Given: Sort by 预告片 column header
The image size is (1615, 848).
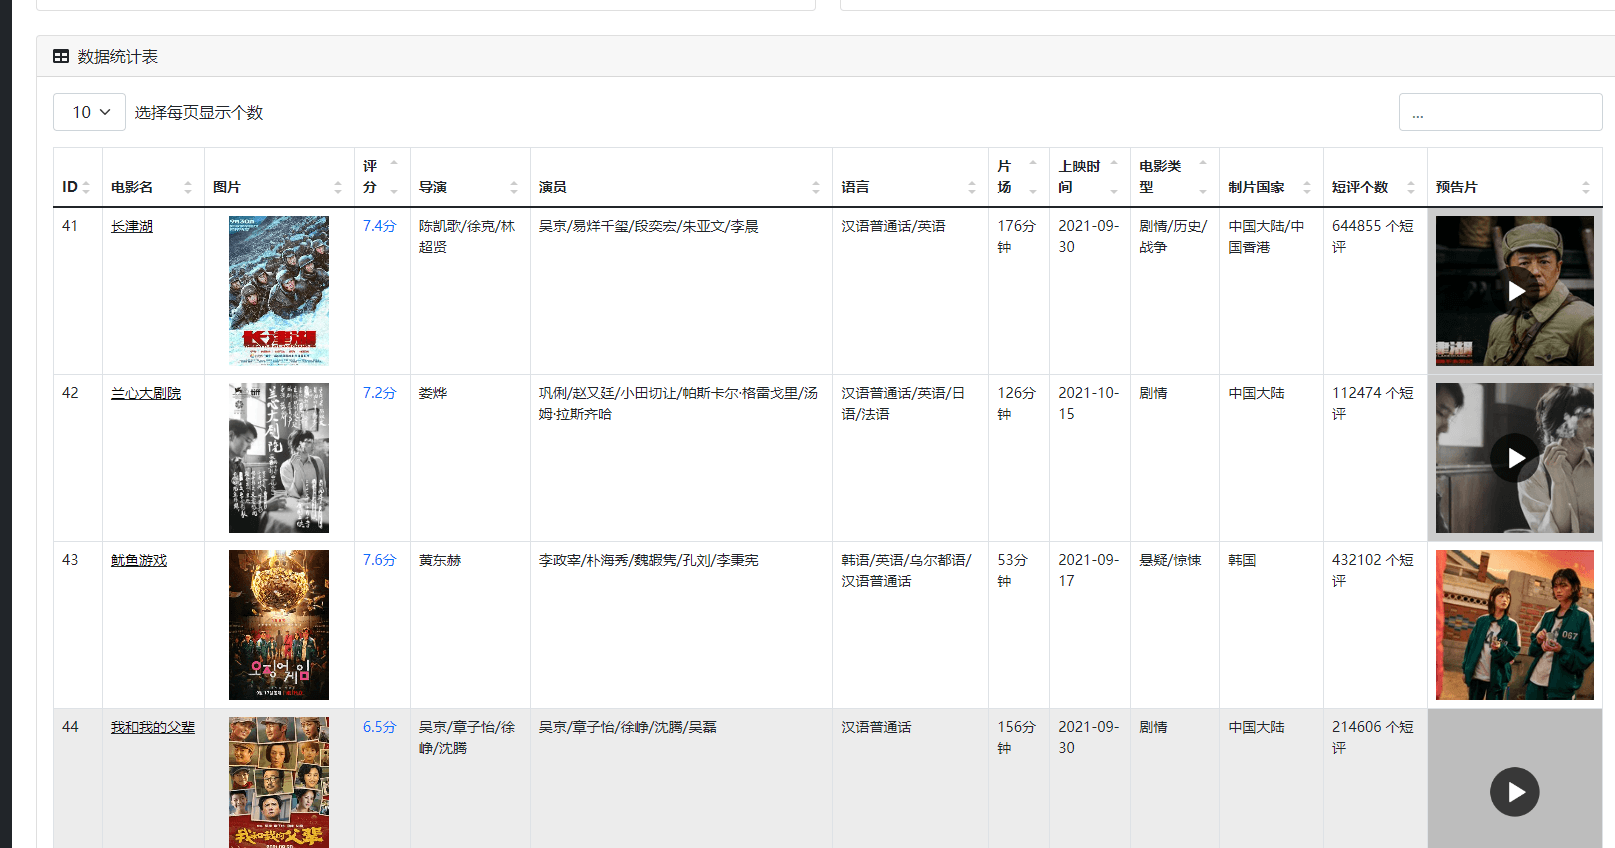Looking at the screenshot, I should coord(1515,178).
